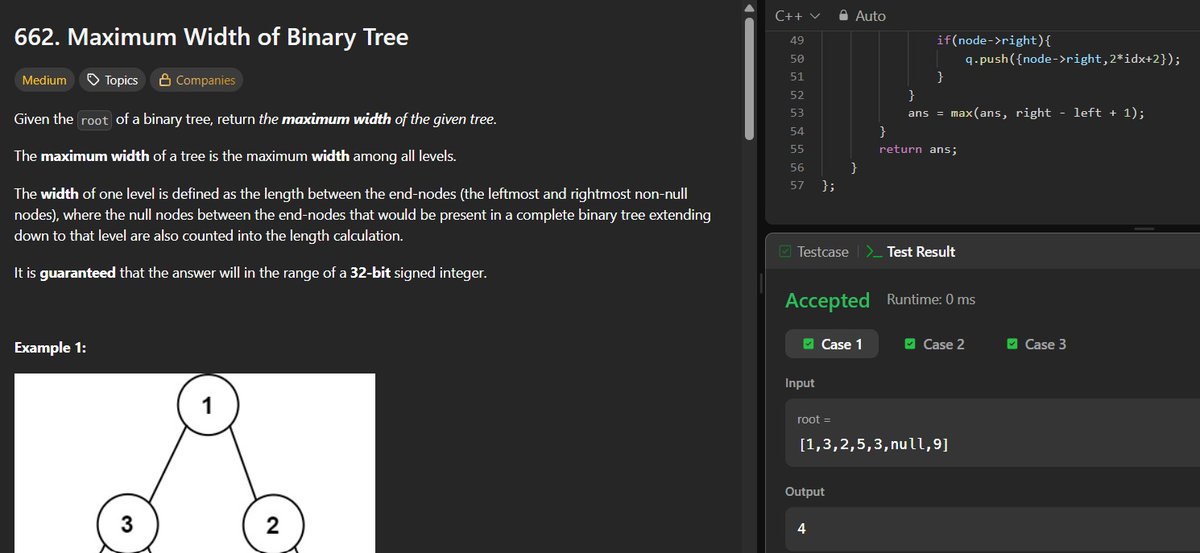Click the terminal icon beside Test Result
The image size is (1200, 553).
pyautogui.click(x=874, y=252)
